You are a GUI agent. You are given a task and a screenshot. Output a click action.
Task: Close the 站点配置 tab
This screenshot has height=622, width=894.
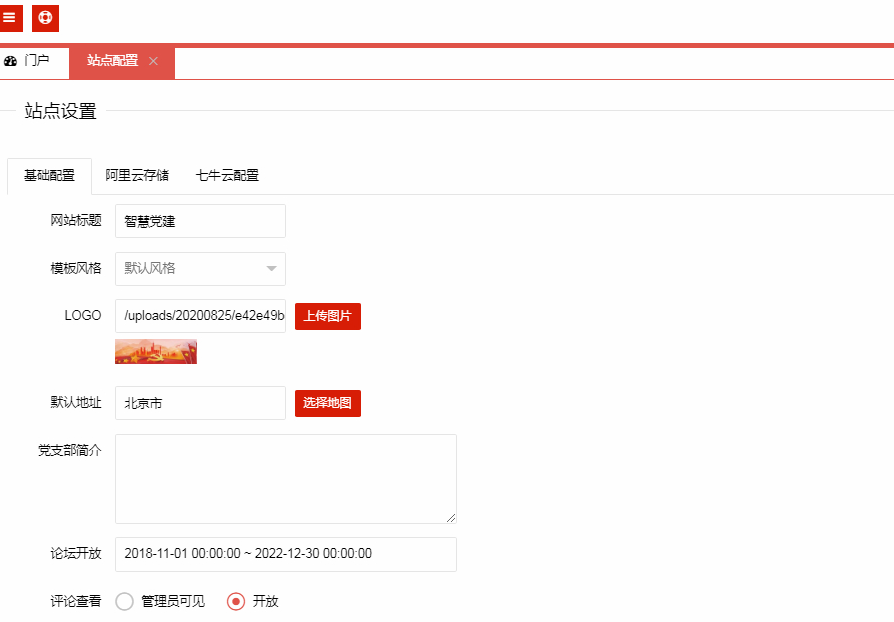pyautogui.click(x=153, y=61)
